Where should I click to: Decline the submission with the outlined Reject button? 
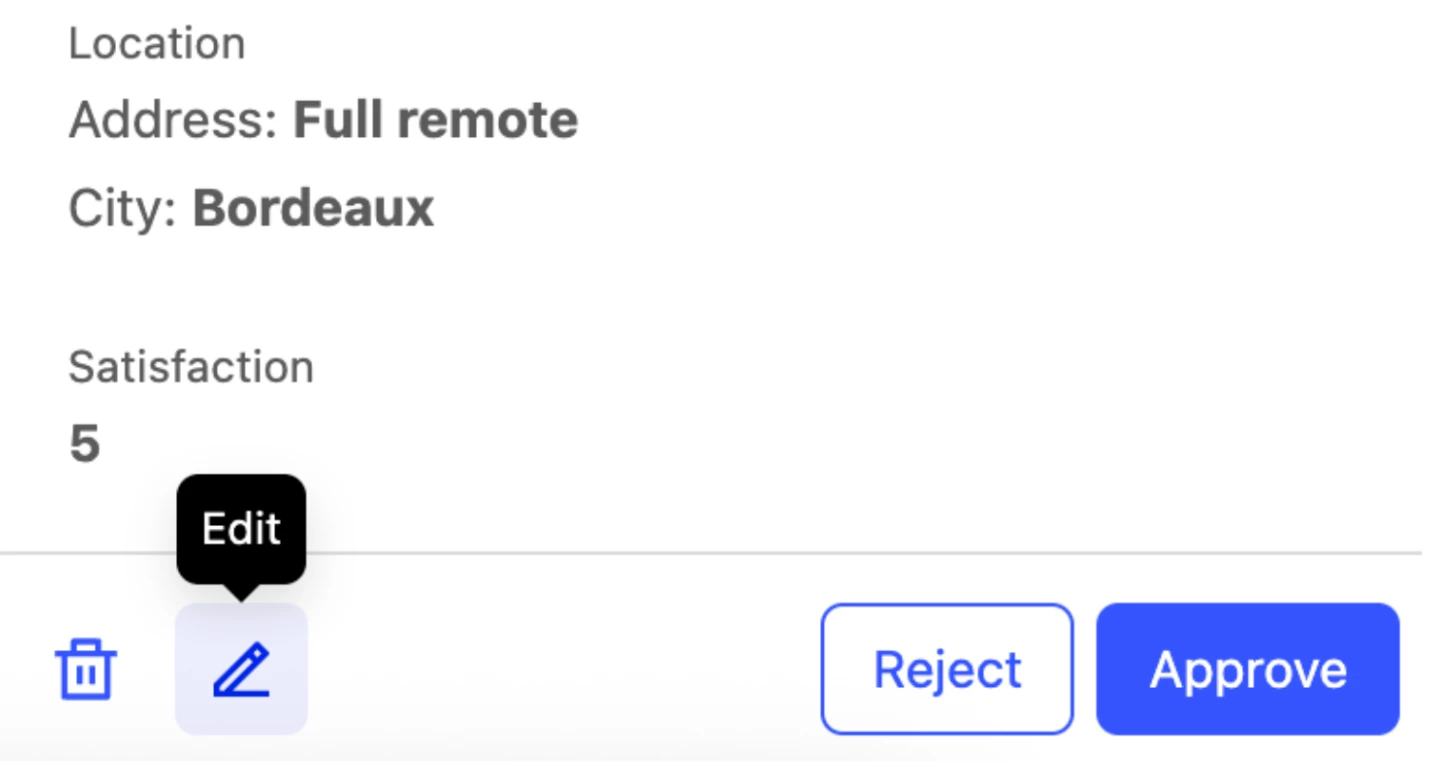coord(947,669)
